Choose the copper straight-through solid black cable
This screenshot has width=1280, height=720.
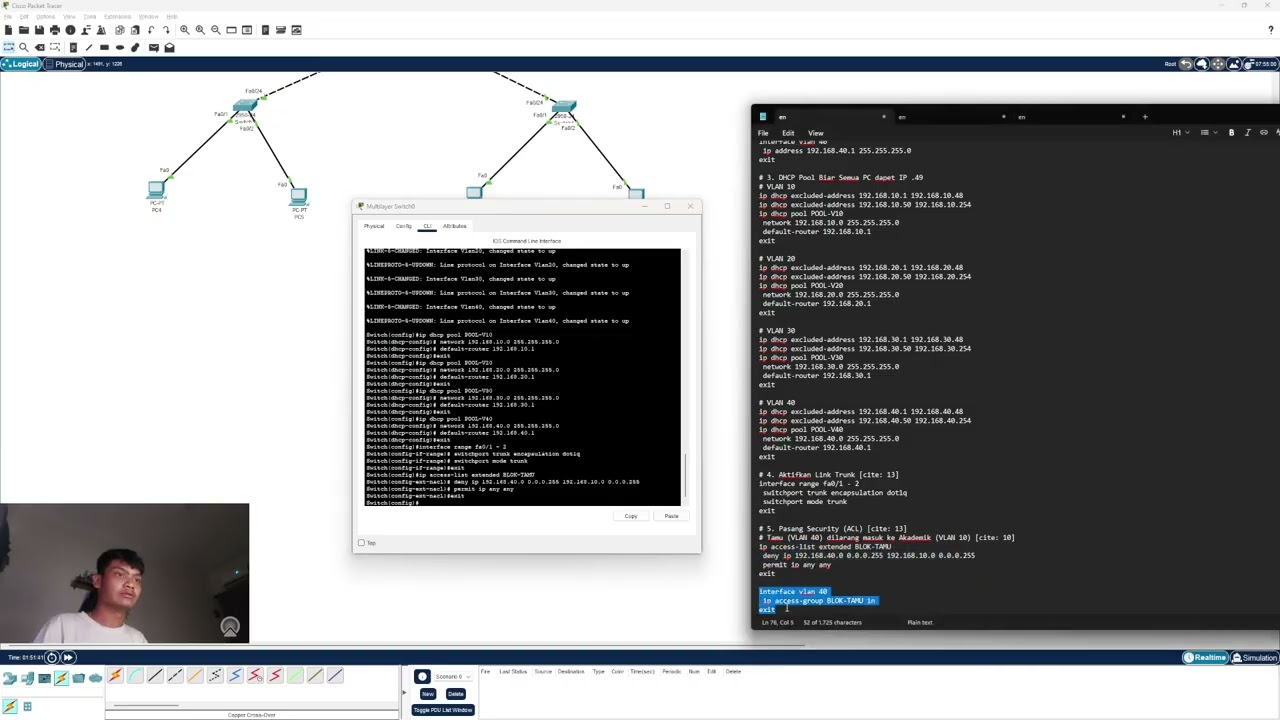pyautogui.click(x=155, y=677)
